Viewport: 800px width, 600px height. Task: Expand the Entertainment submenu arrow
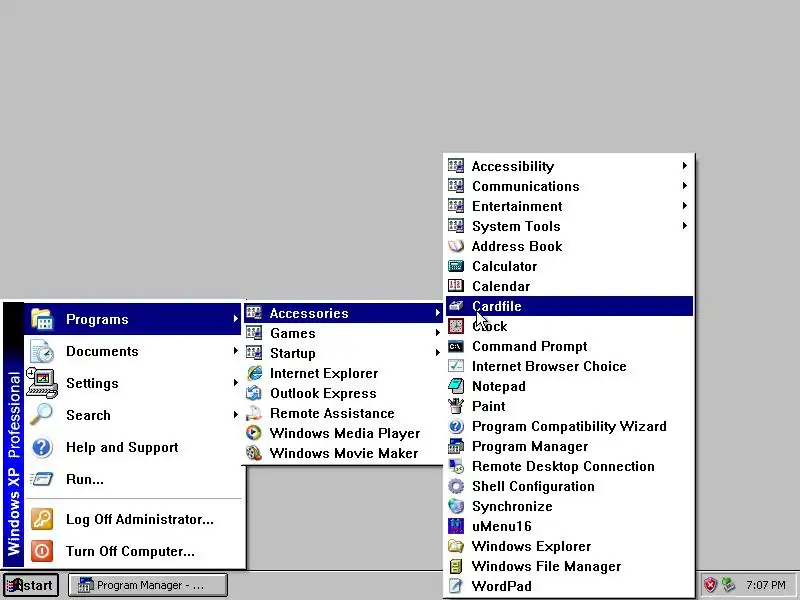pos(685,206)
